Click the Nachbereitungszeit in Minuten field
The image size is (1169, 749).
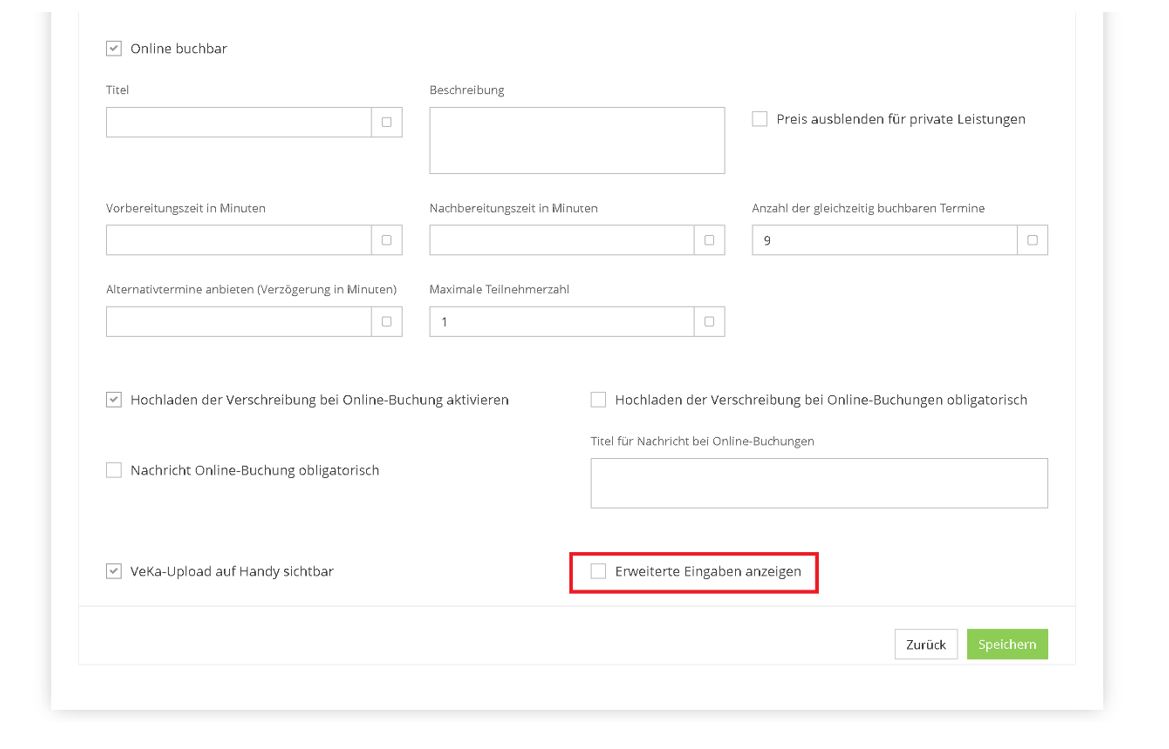click(x=561, y=240)
